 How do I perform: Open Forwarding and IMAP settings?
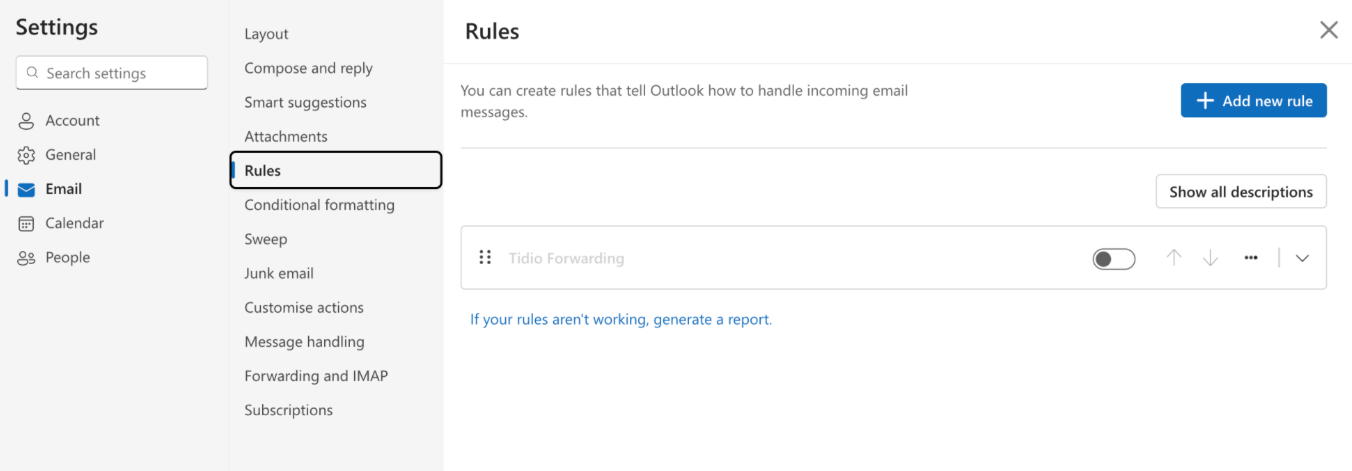pos(316,376)
